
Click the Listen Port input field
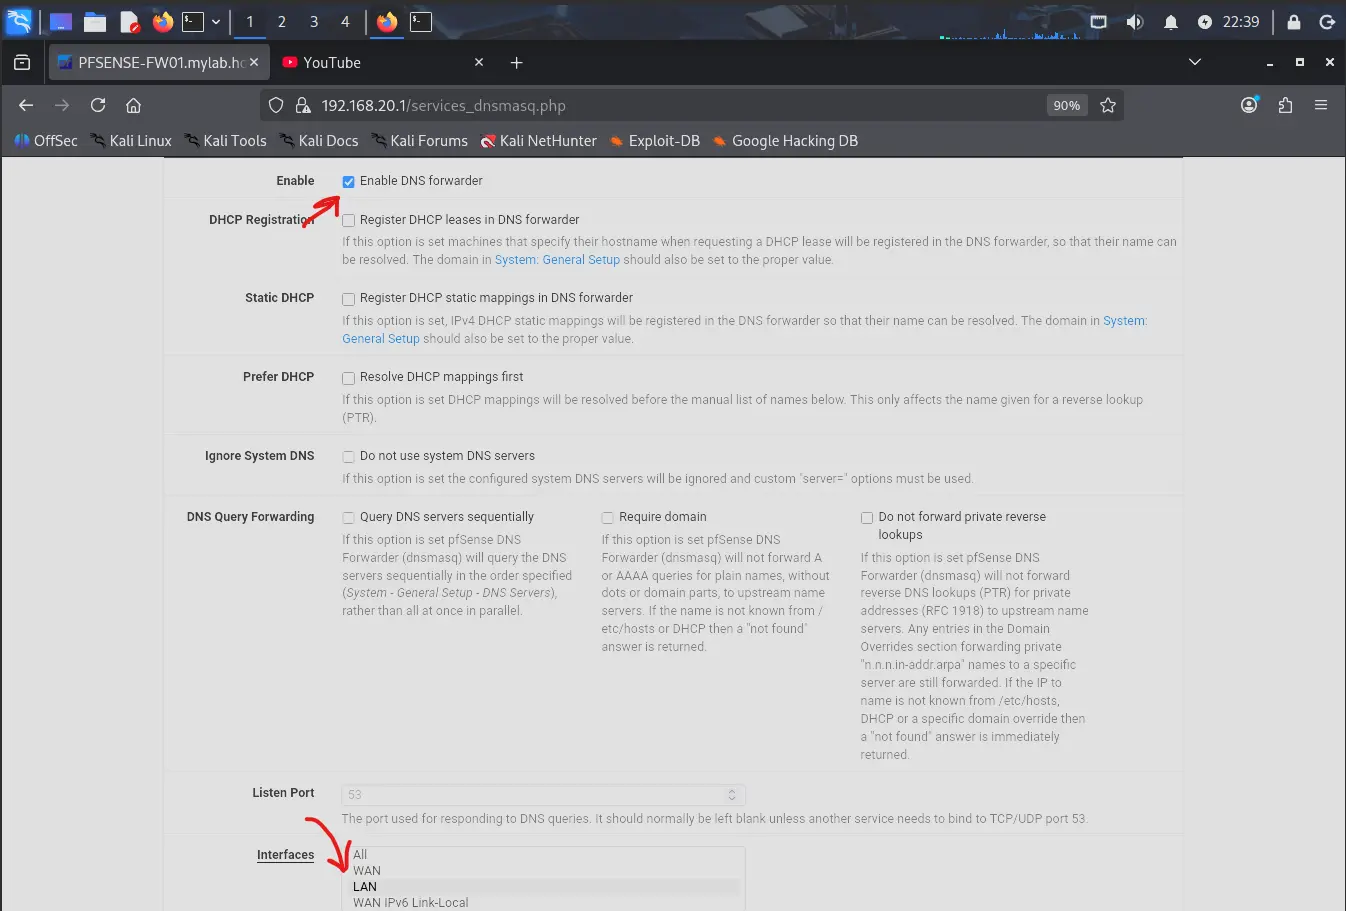pos(544,794)
